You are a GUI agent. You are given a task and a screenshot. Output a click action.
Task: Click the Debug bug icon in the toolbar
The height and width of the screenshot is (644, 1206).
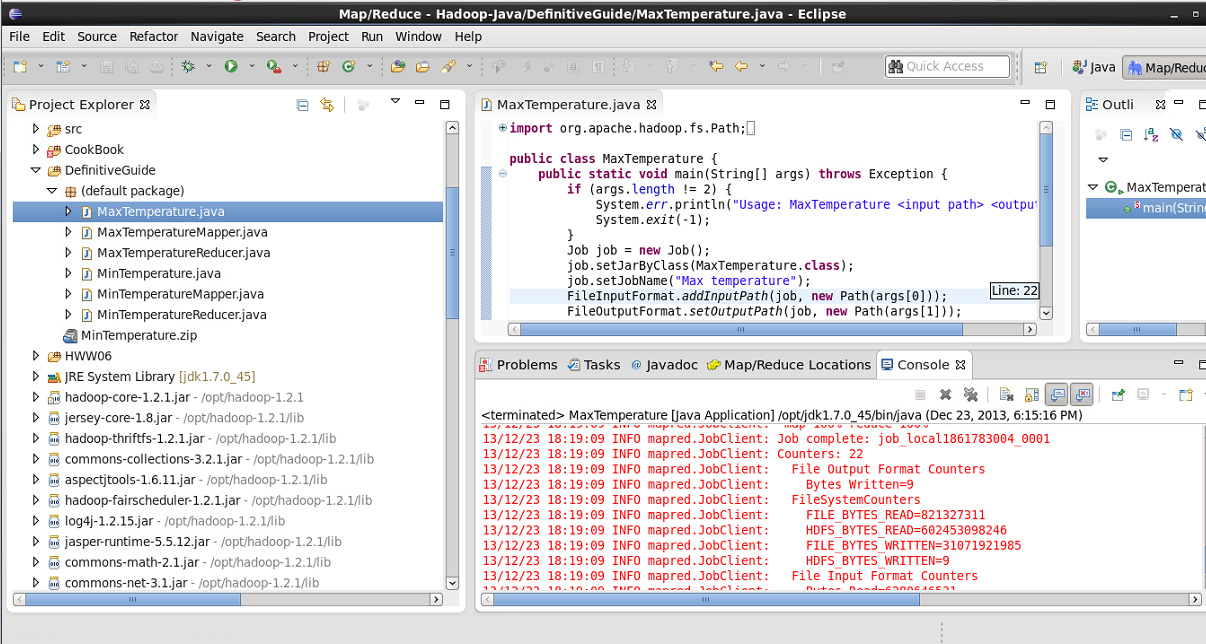(x=188, y=67)
